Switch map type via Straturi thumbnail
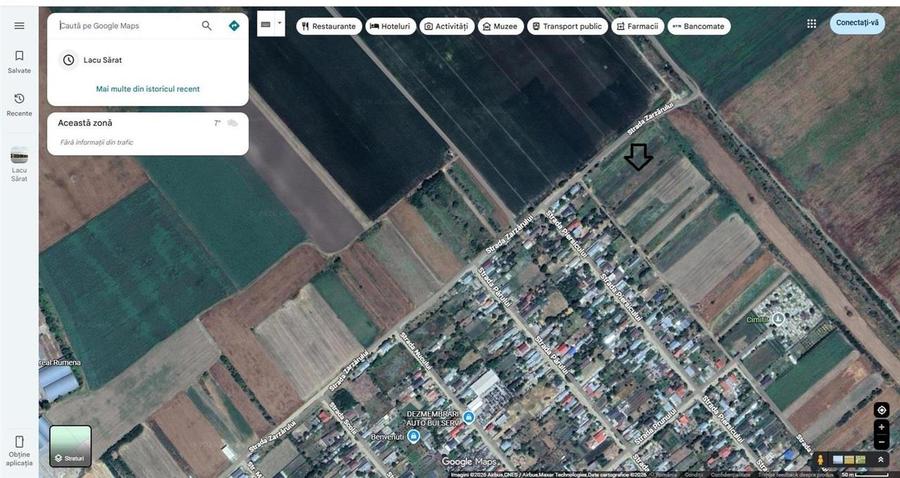The image size is (900, 478). (71, 446)
